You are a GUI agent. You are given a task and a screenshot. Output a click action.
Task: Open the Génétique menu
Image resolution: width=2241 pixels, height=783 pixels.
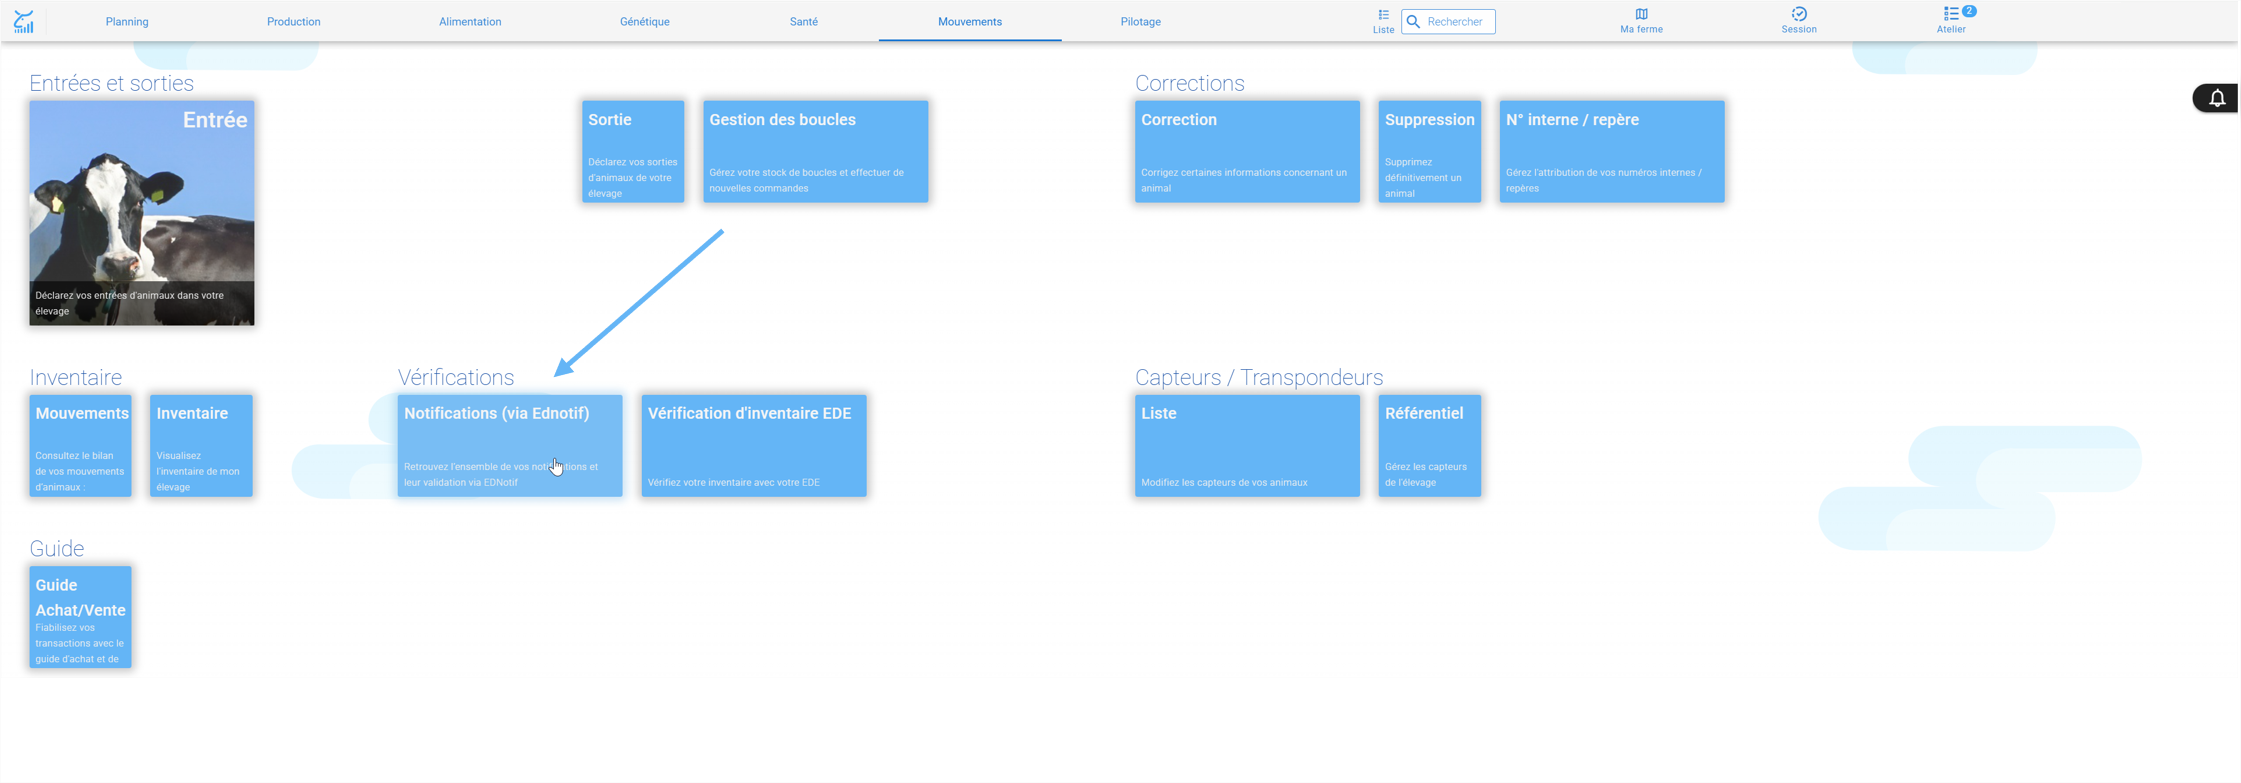[x=645, y=22]
